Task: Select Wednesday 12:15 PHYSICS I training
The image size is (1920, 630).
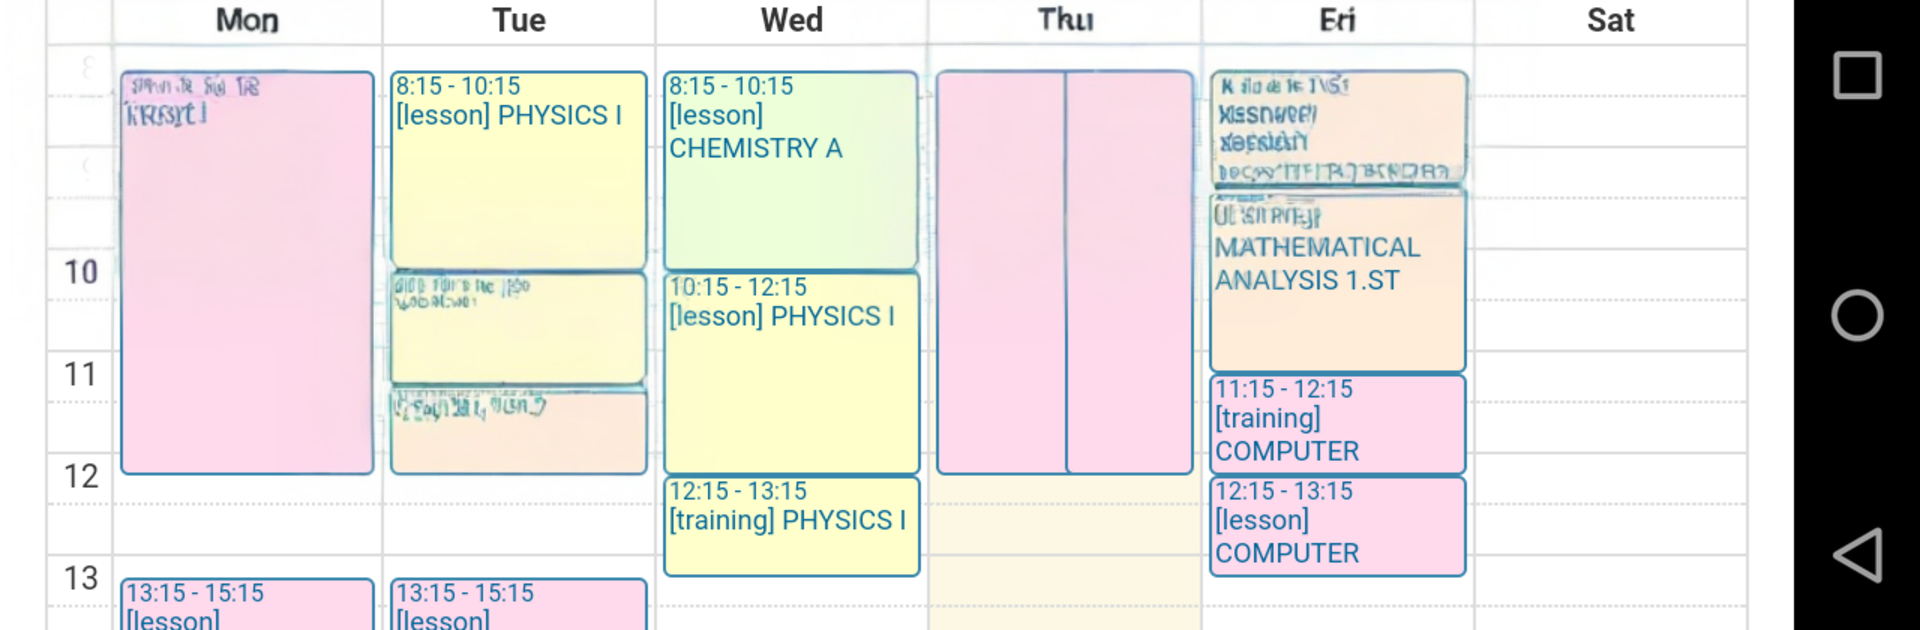Action: 791,526
